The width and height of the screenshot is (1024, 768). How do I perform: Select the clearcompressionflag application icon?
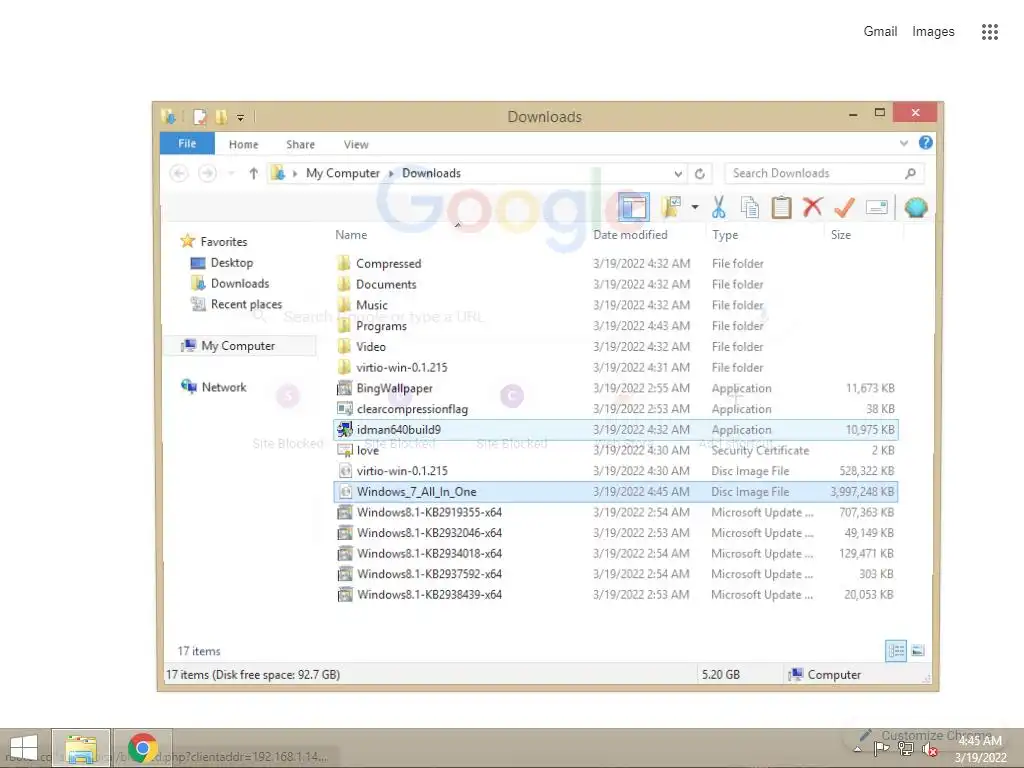[344, 409]
